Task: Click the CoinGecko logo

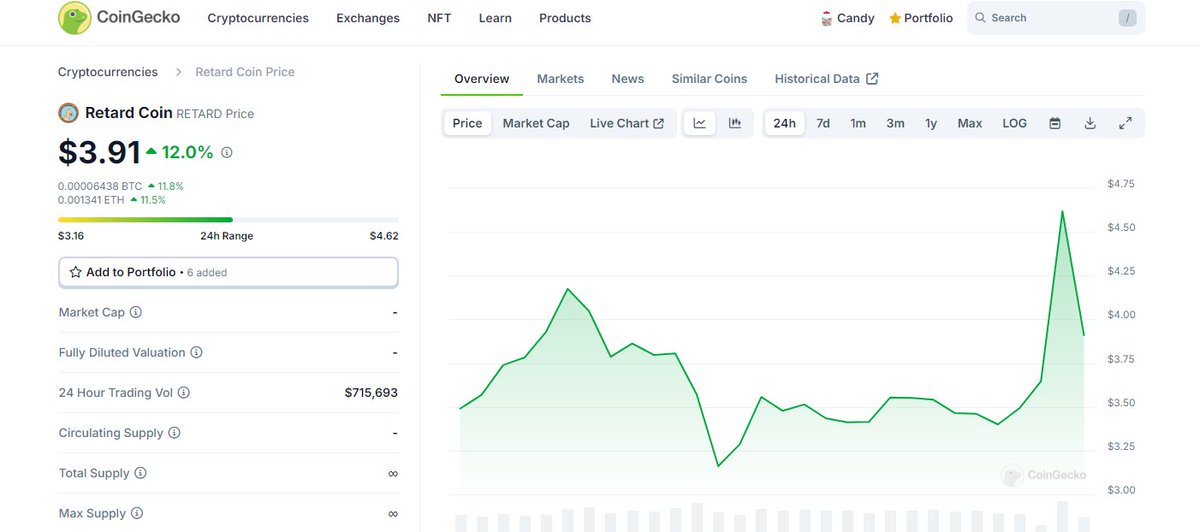Action: point(119,18)
